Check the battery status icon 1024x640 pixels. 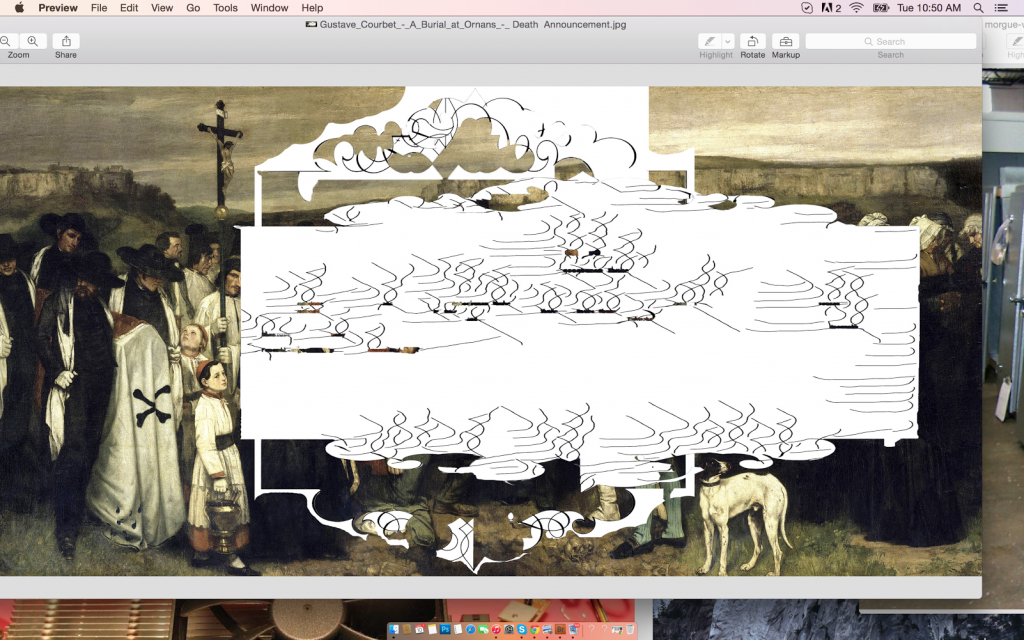coord(881,8)
